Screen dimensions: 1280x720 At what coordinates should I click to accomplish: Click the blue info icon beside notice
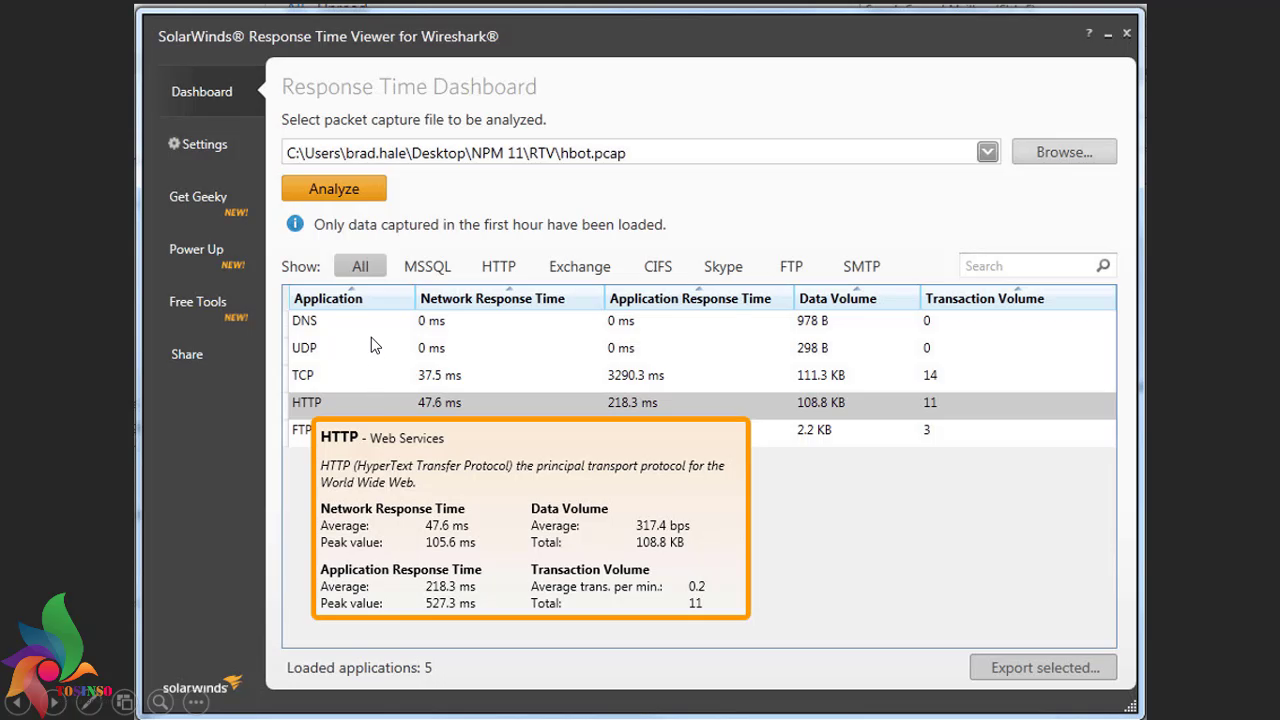point(295,224)
